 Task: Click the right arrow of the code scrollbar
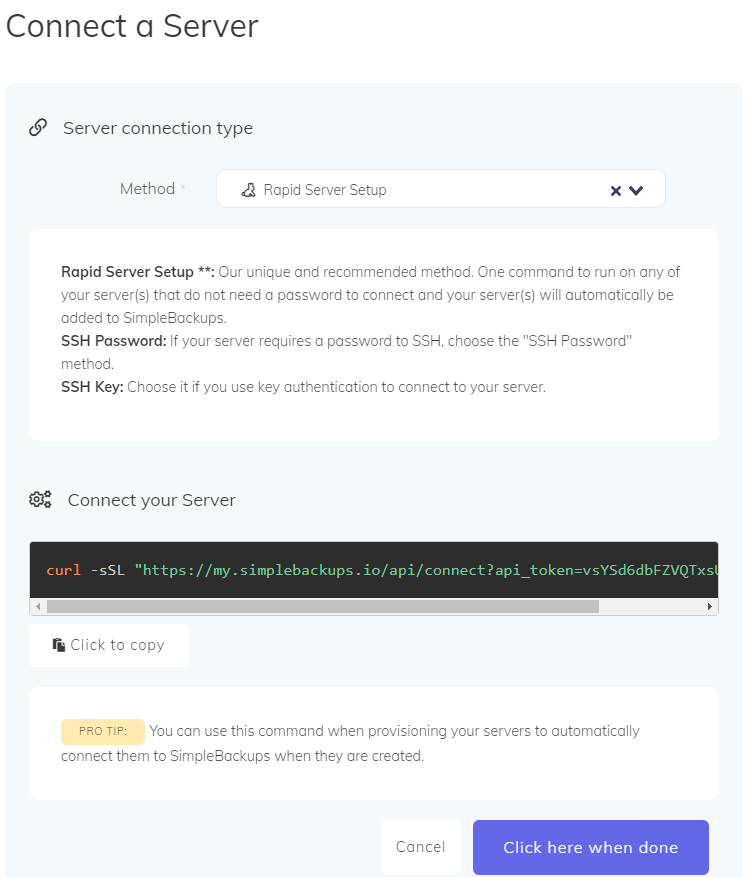coord(710,606)
